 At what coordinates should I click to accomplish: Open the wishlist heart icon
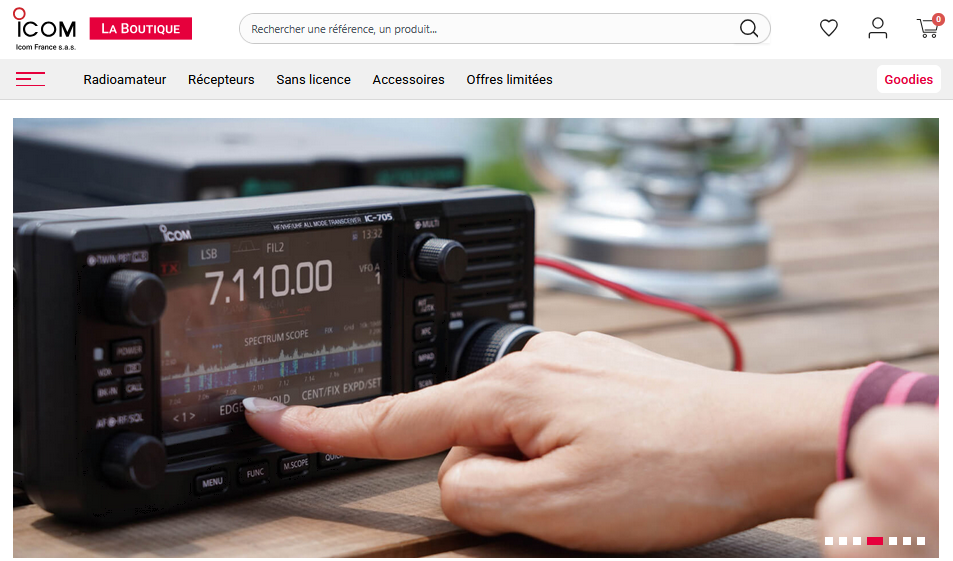pyautogui.click(x=828, y=28)
